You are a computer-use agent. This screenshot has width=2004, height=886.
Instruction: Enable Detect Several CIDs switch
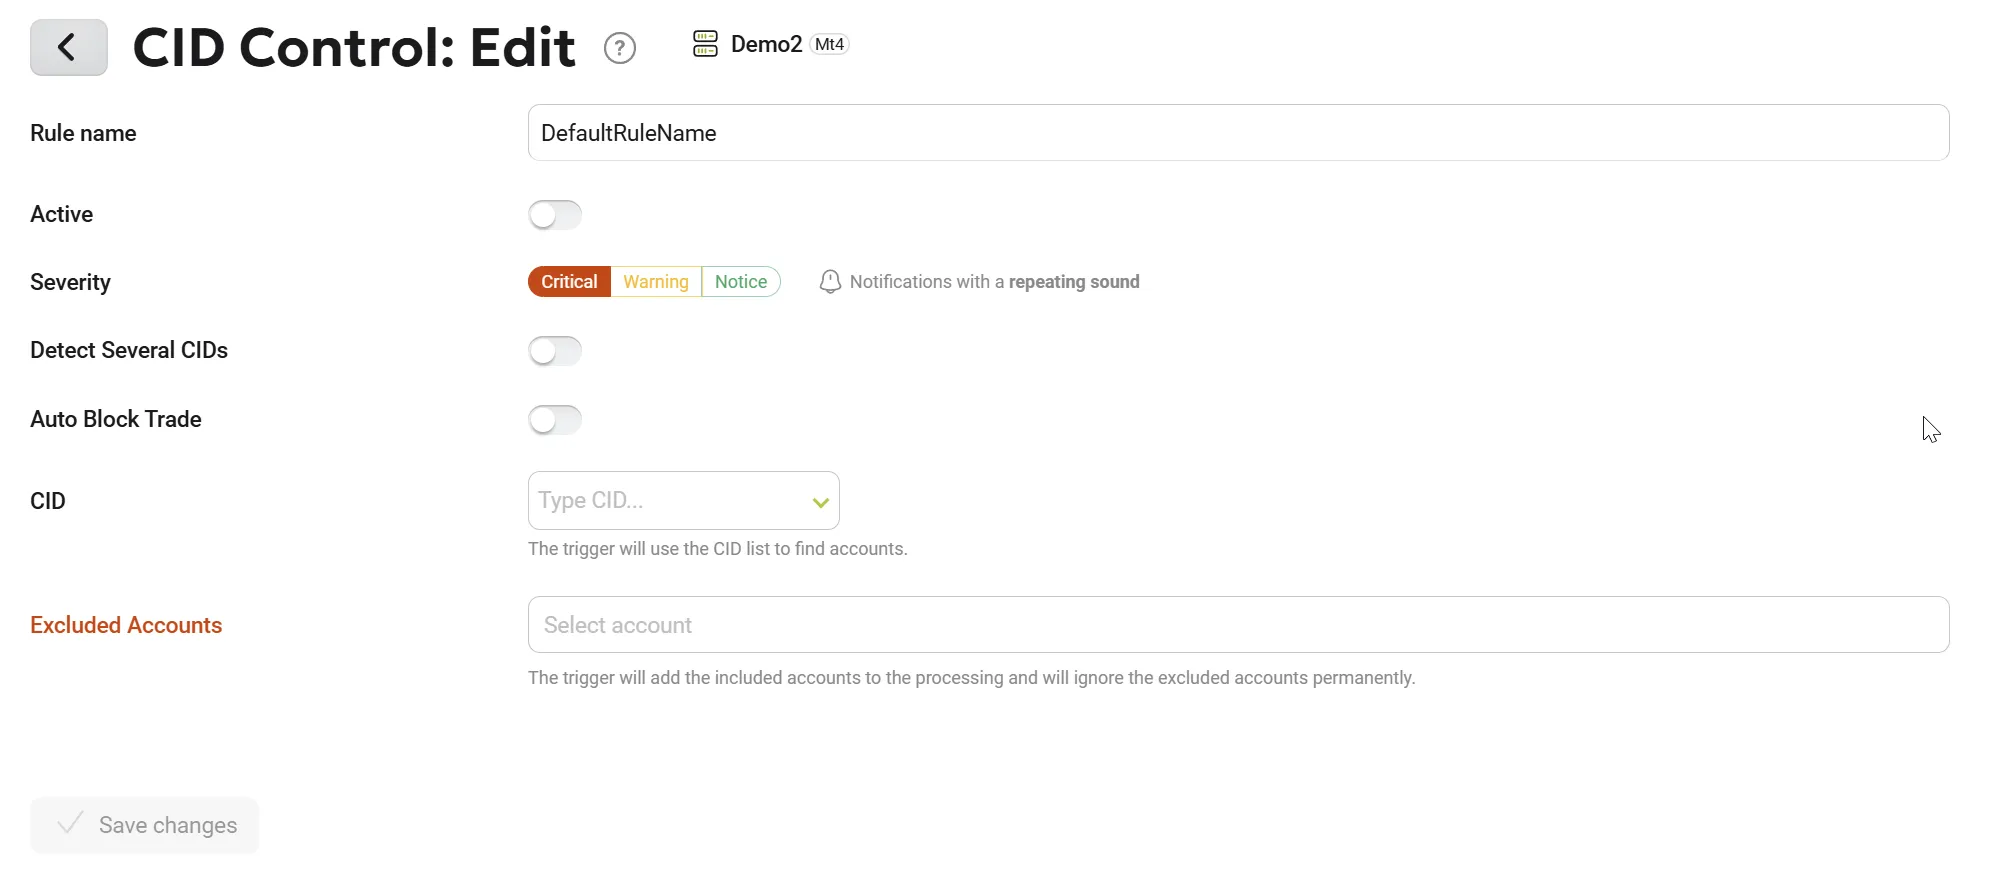coord(555,351)
